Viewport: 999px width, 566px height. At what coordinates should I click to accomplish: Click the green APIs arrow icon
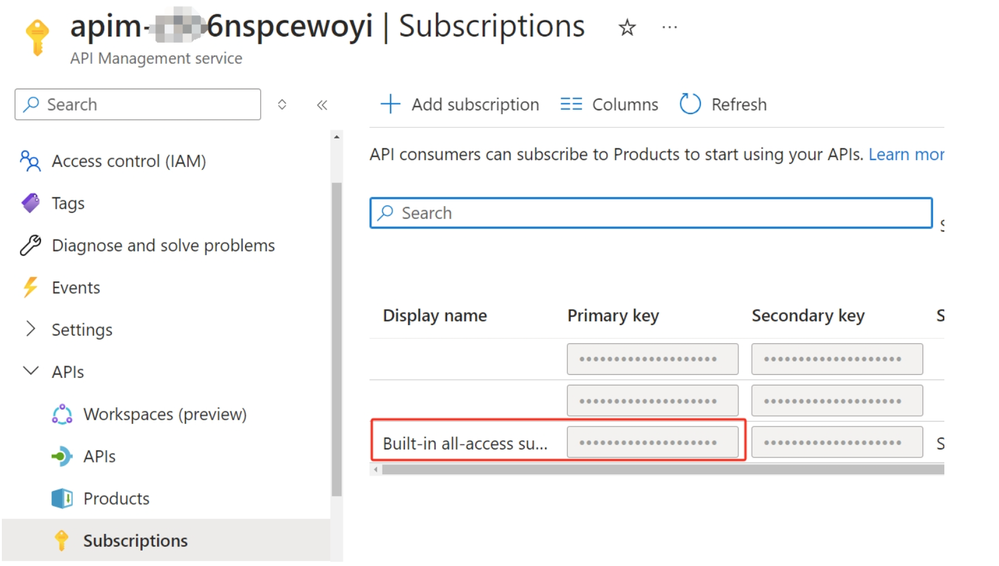62,456
